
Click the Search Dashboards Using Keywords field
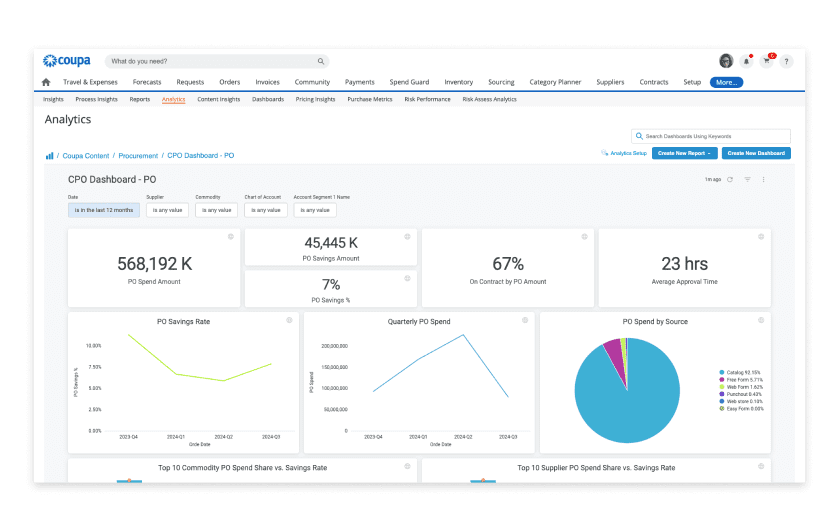click(711, 136)
